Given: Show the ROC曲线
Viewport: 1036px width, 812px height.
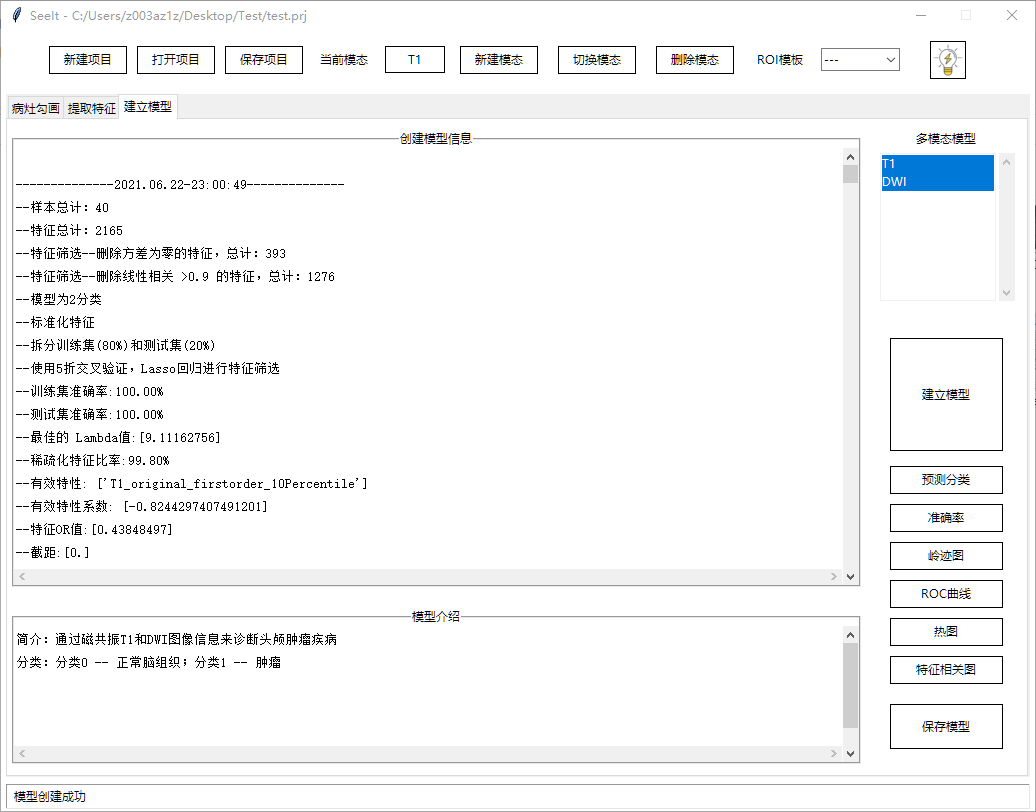Looking at the screenshot, I should coord(946,594).
